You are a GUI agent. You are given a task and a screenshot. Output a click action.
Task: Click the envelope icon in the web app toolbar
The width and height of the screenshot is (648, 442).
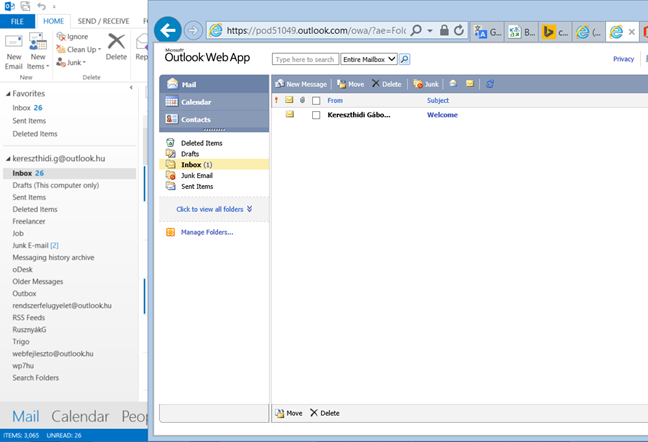470,83
